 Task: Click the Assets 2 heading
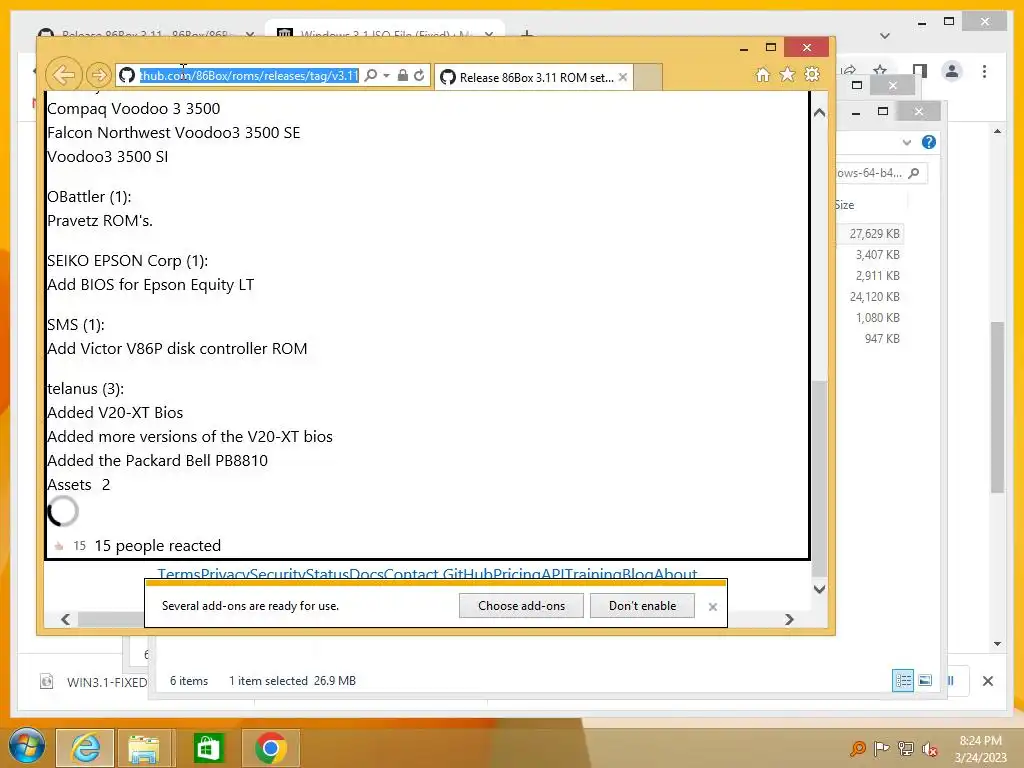pos(78,485)
